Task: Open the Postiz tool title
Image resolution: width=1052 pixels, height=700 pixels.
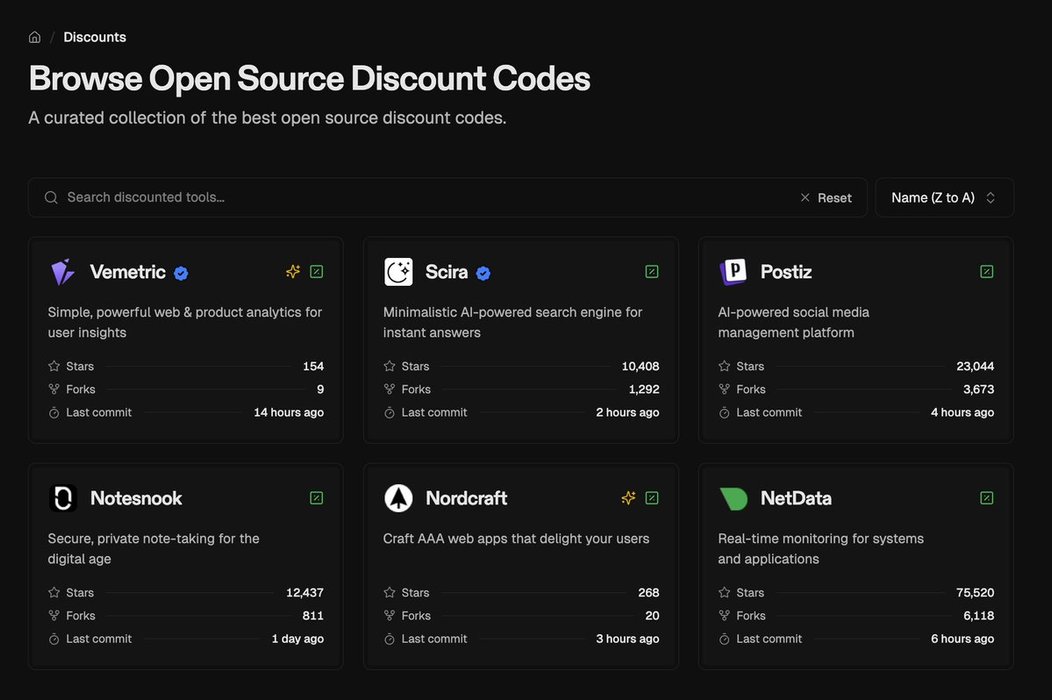Action: [786, 272]
